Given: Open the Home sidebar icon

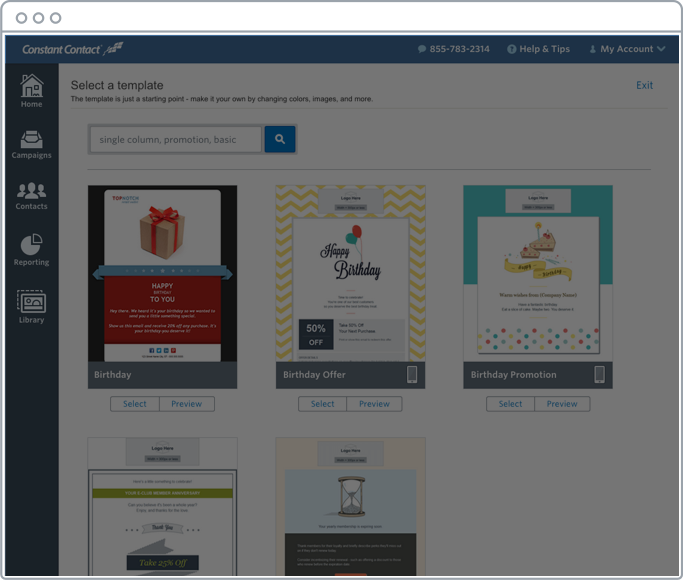Looking at the screenshot, I should coord(31,90).
